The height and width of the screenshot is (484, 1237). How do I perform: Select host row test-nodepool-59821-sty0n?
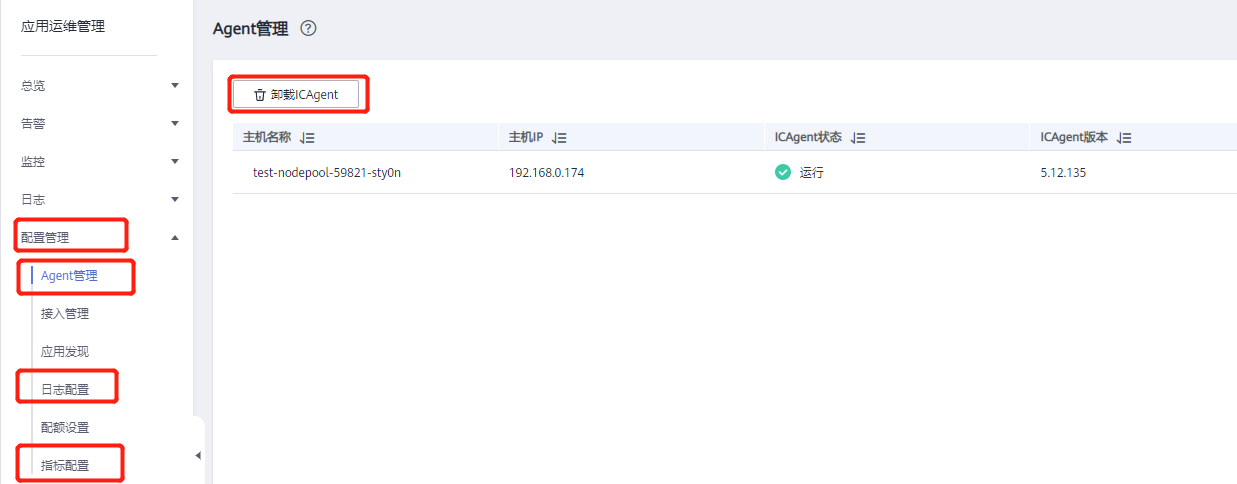click(x=735, y=172)
